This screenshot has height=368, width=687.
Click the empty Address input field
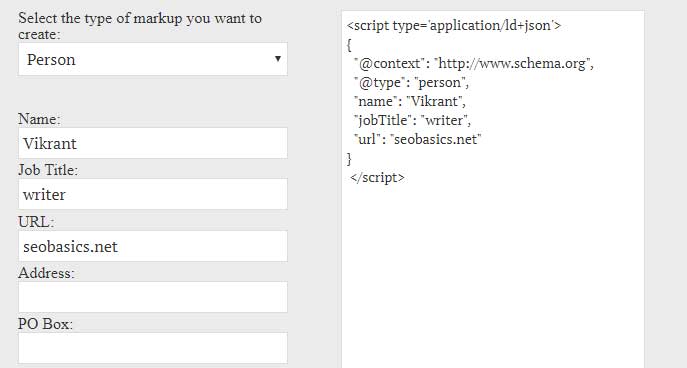coord(153,297)
